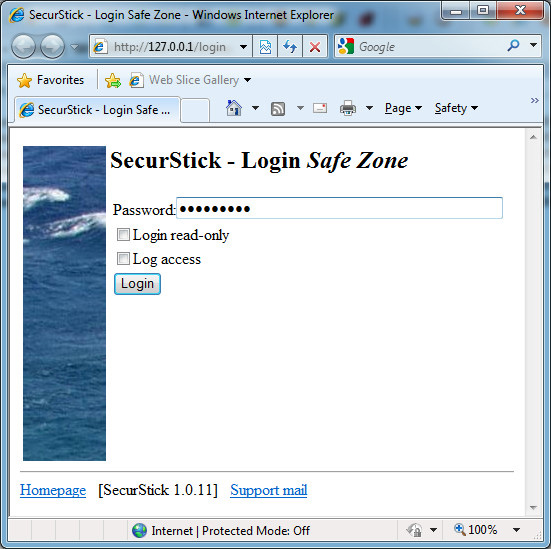The height and width of the screenshot is (549, 551).
Task: Click the Print icon
Action: click(x=348, y=108)
